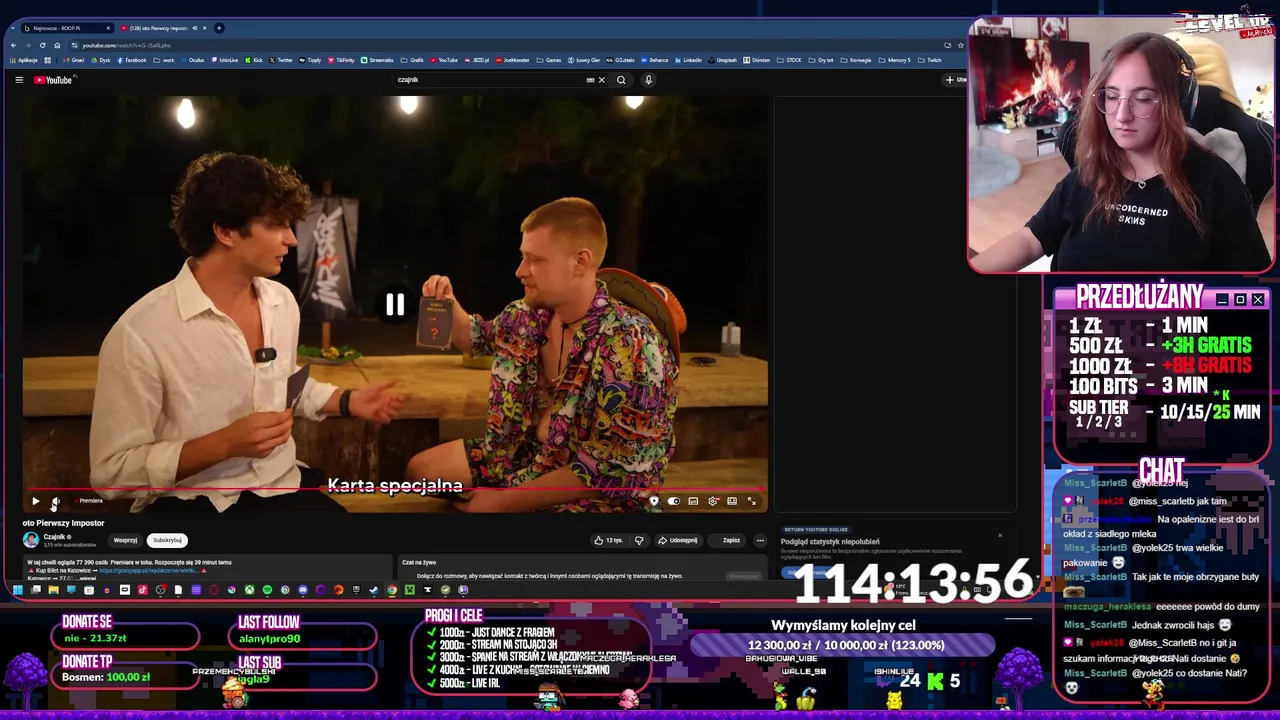This screenshot has height=720, width=1280.
Task: Open a new browser tab
Action: (x=219, y=28)
